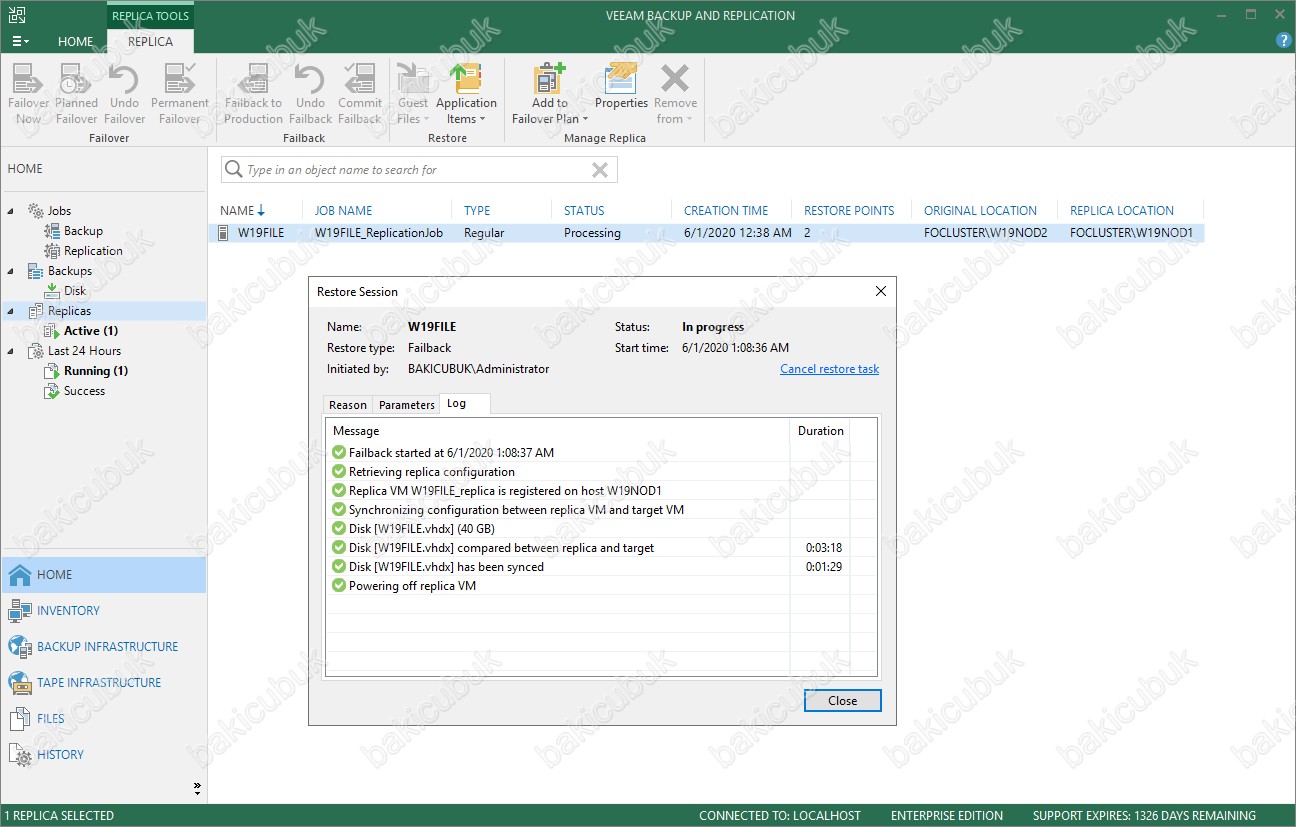This screenshot has width=1296, height=827.
Task: Open replica Properties from the ribbon
Action: click(621, 86)
